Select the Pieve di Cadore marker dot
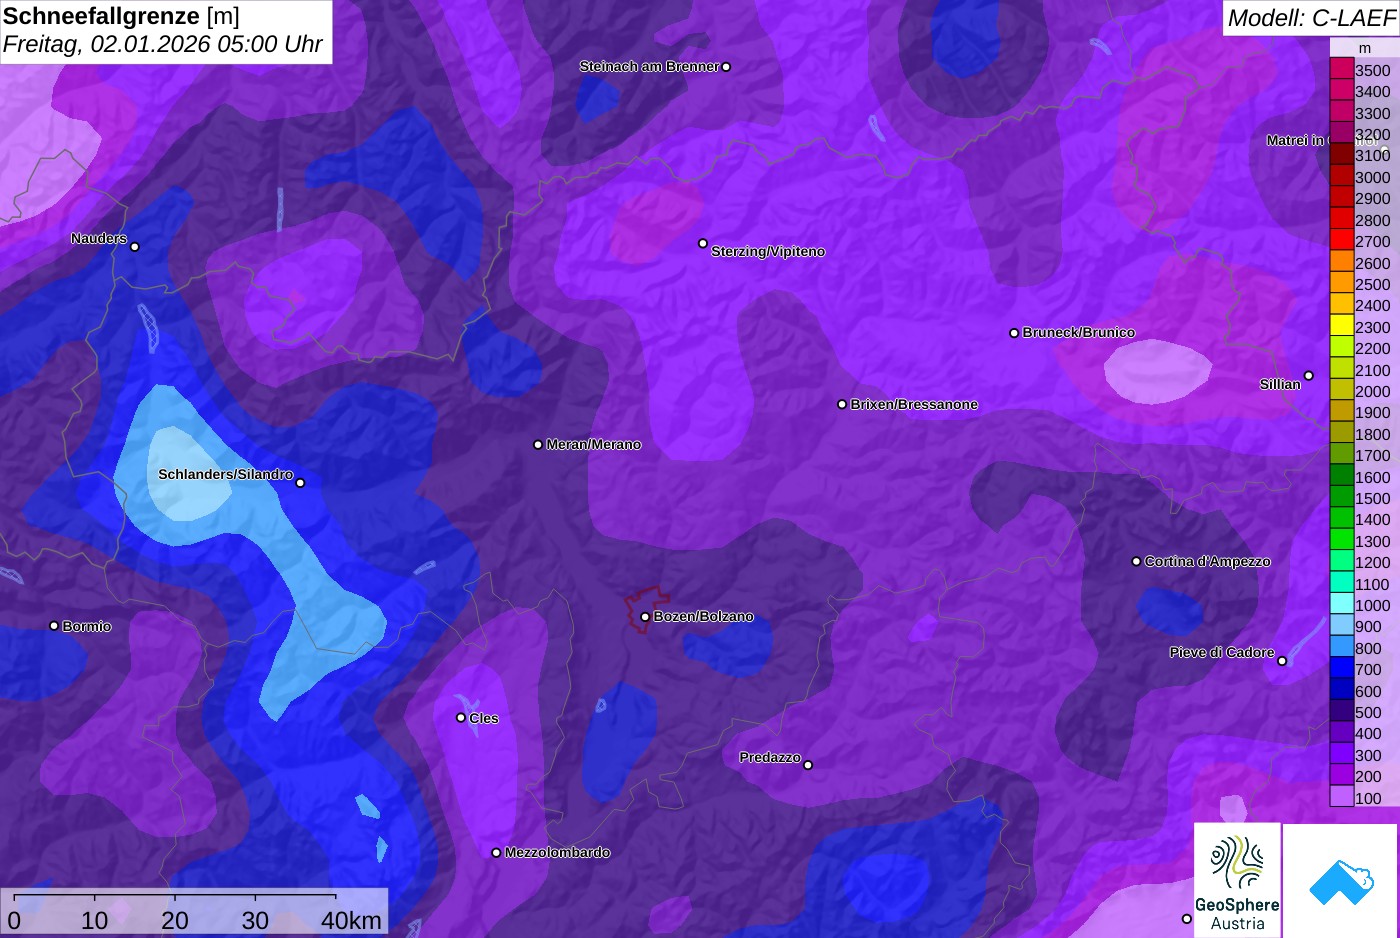The height and width of the screenshot is (938, 1400). pyautogui.click(x=1282, y=661)
